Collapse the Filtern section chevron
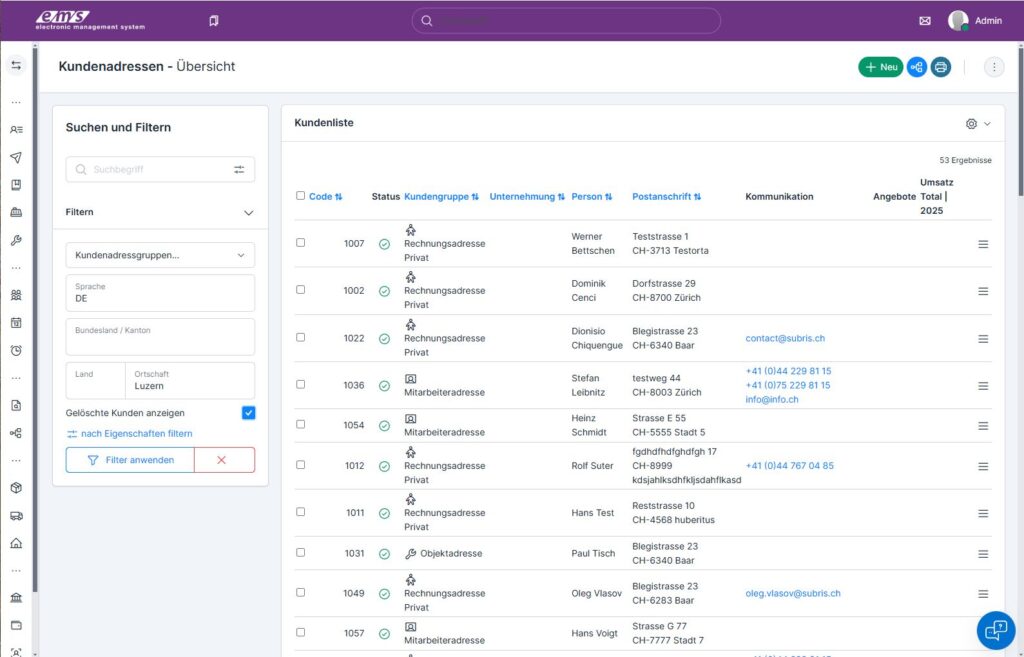1024x657 pixels. (x=248, y=212)
